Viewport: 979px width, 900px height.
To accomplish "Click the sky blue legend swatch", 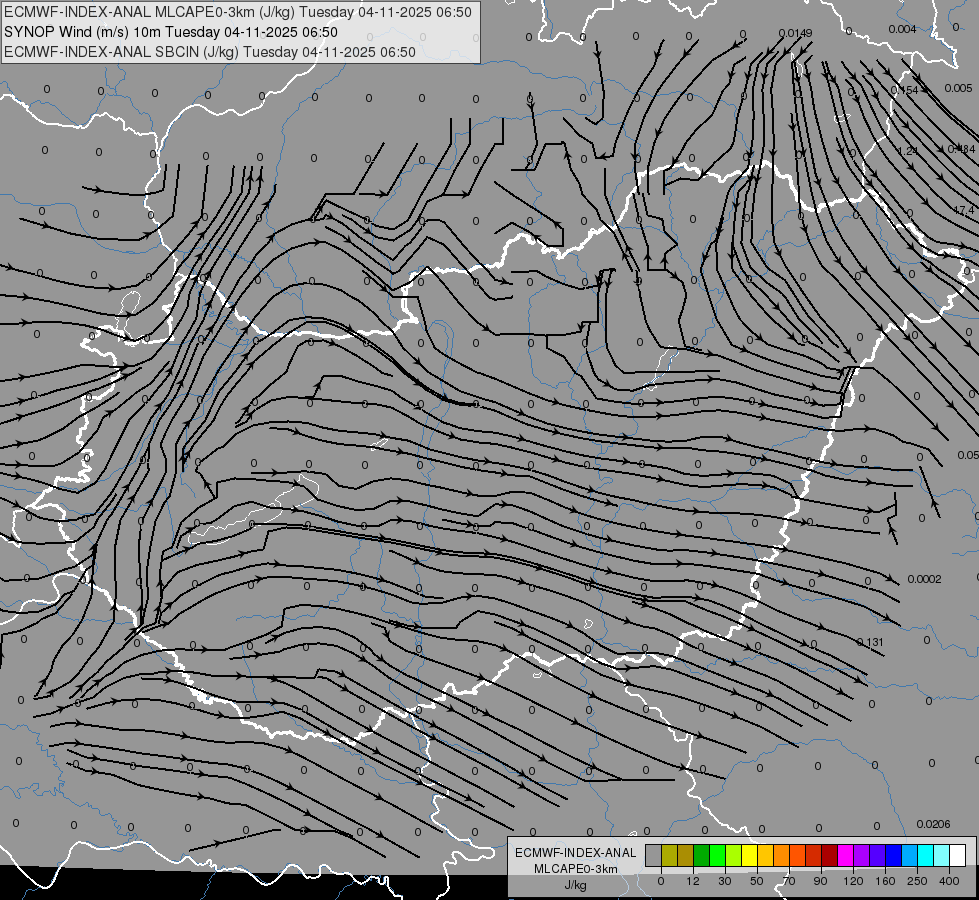I will 910,855.
